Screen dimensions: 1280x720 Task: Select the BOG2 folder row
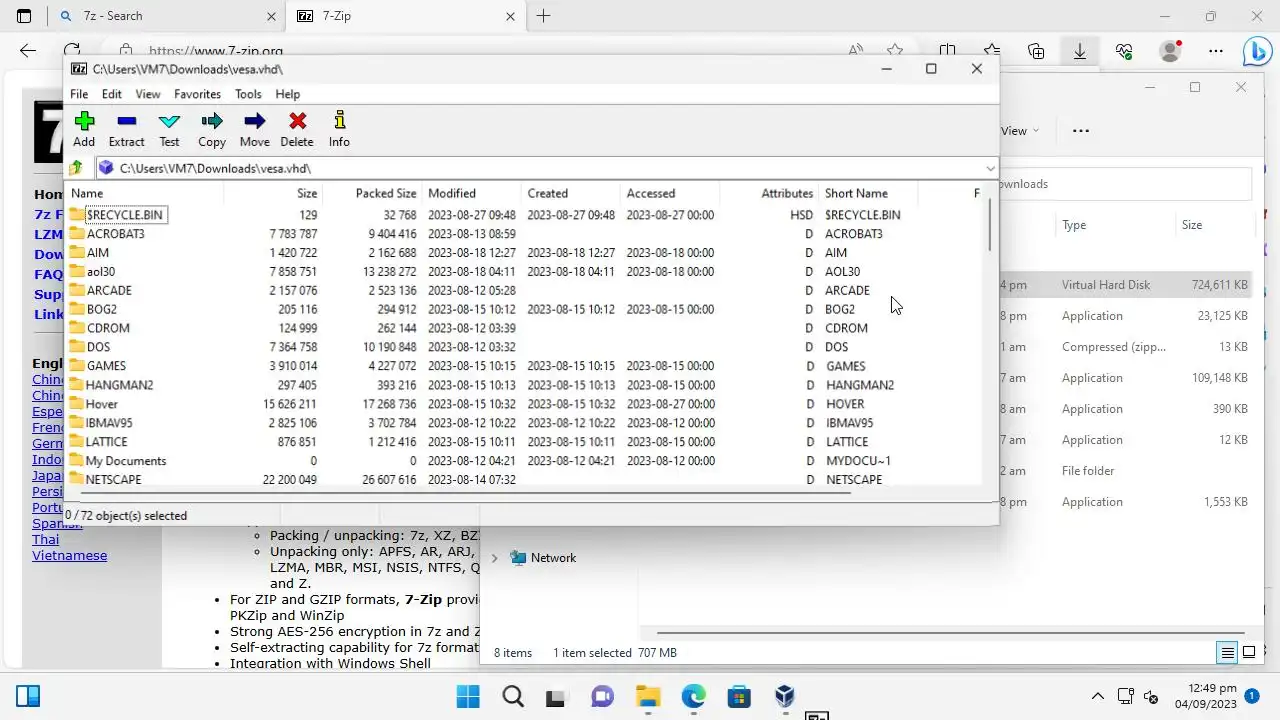click(x=525, y=309)
